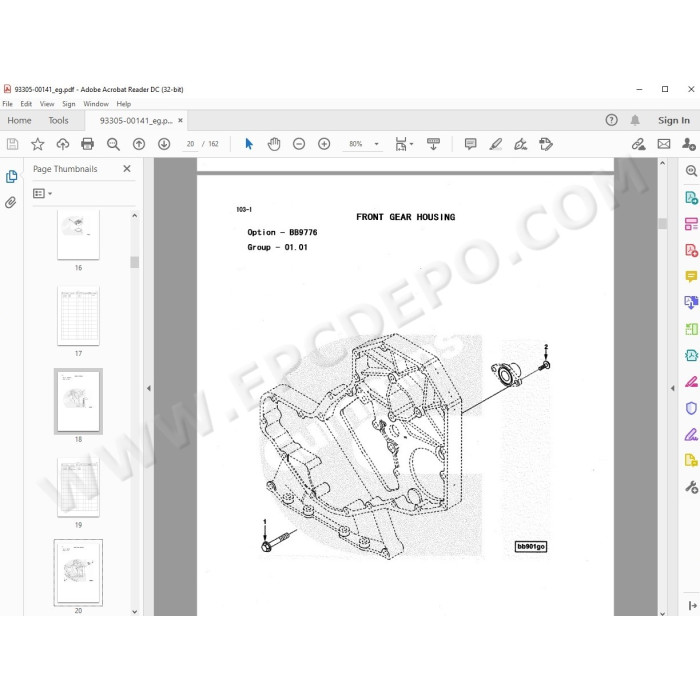Click the document scrollbar up arrow
The image size is (700, 700).
pos(662,163)
